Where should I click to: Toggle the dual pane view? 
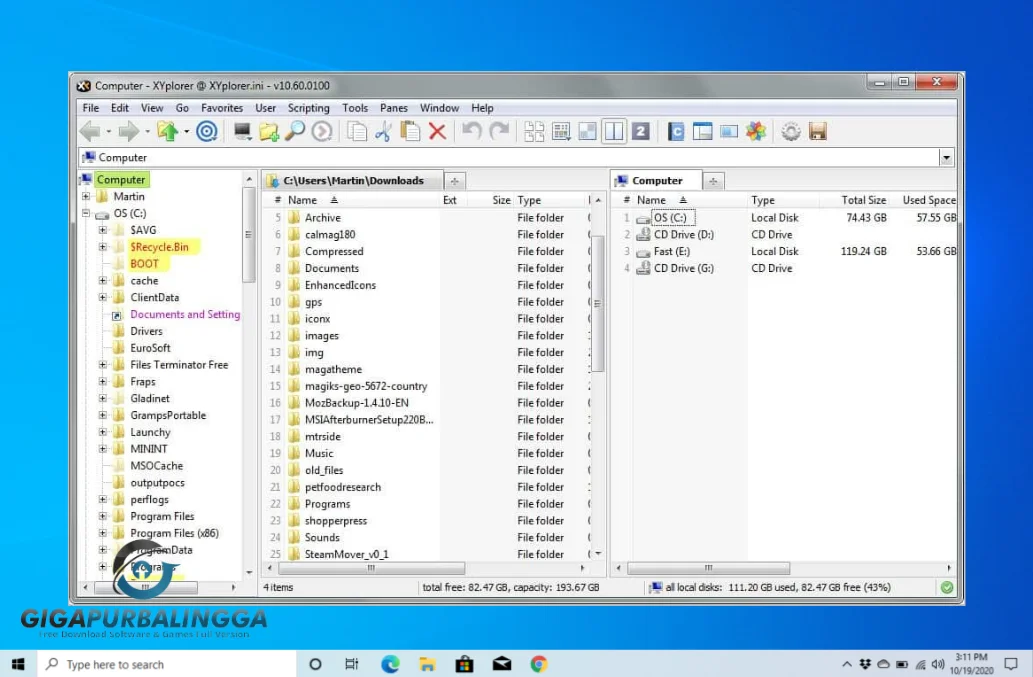614,130
